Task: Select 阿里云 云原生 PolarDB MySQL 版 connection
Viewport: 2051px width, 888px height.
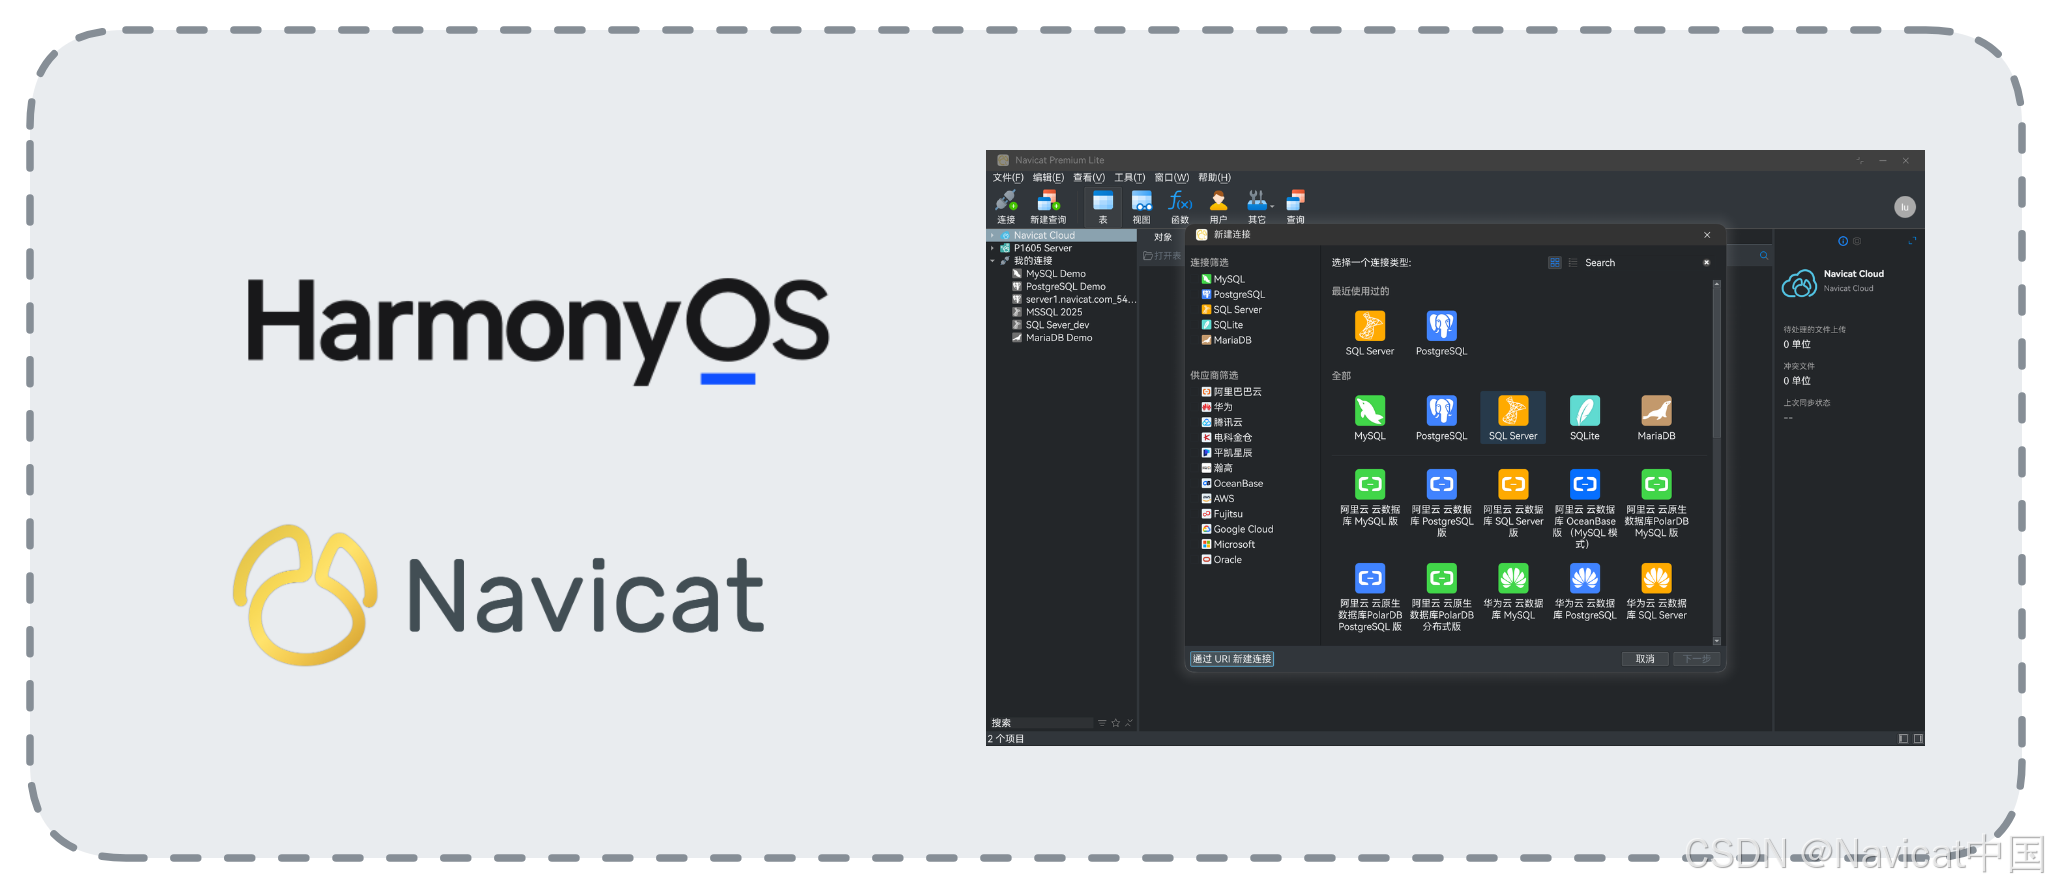Action: pos(1656,503)
